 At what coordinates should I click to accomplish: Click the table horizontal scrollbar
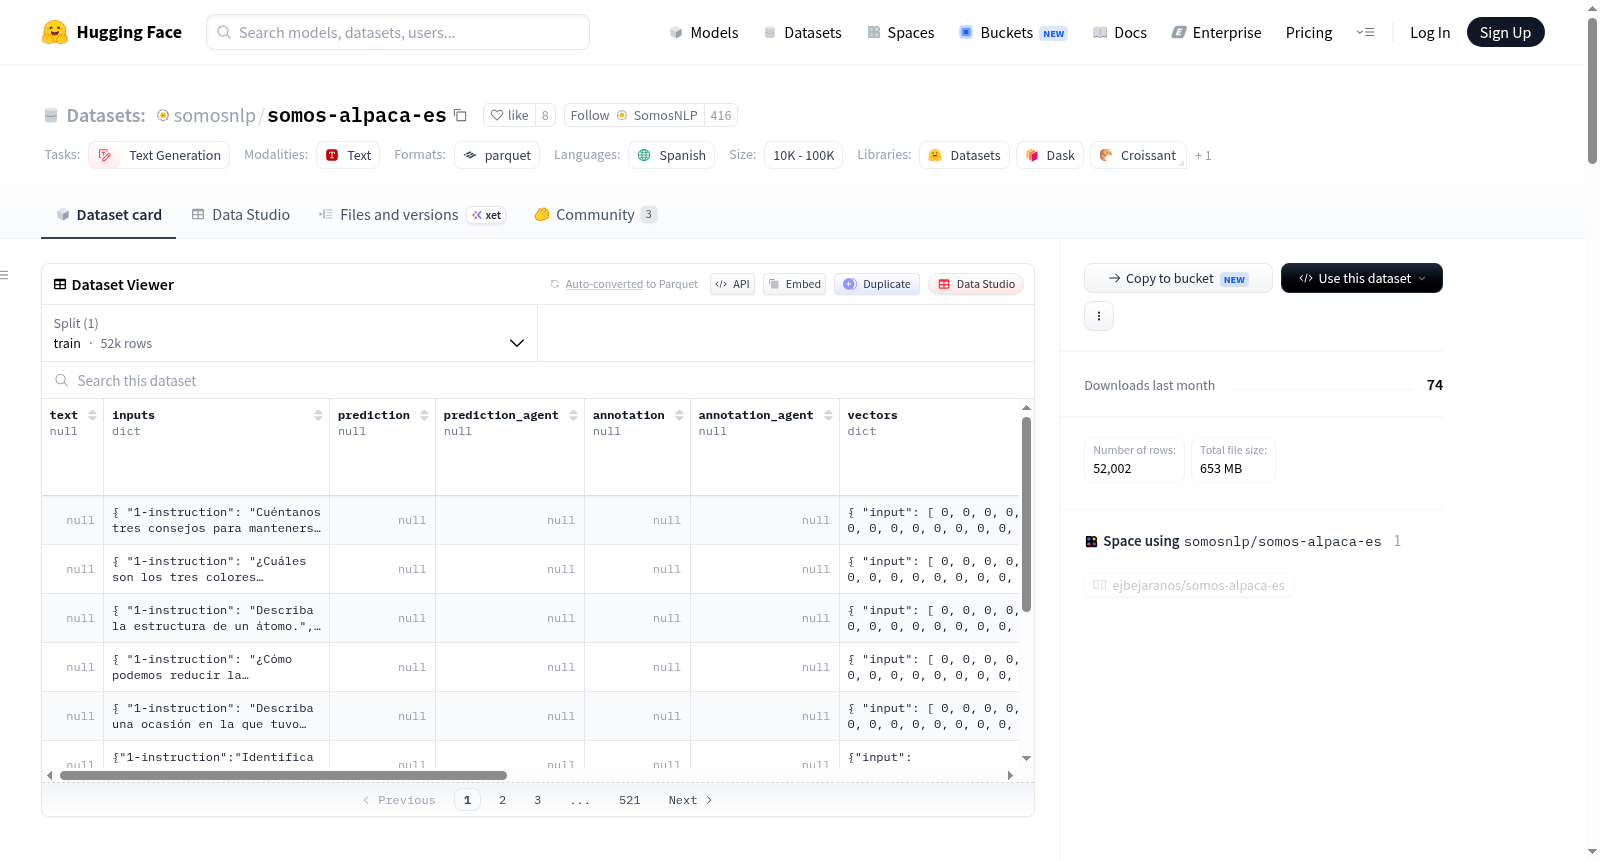(283, 775)
